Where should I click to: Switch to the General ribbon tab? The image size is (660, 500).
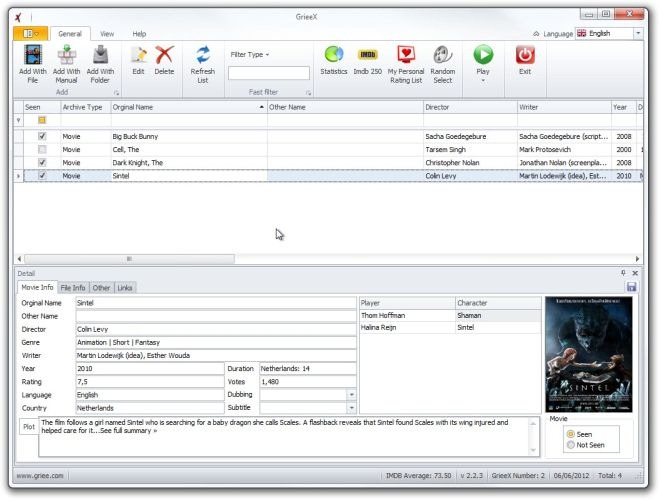click(x=70, y=34)
